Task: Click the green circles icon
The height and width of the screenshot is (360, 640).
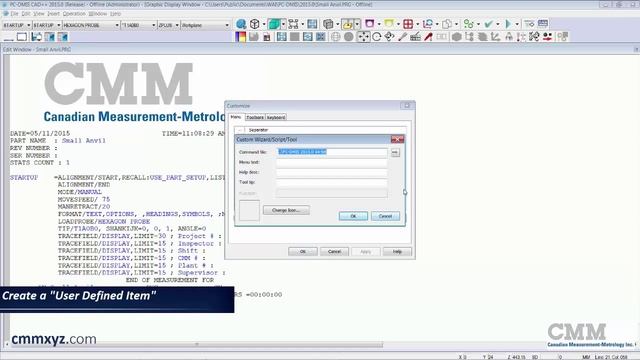Action: (469, 24)
